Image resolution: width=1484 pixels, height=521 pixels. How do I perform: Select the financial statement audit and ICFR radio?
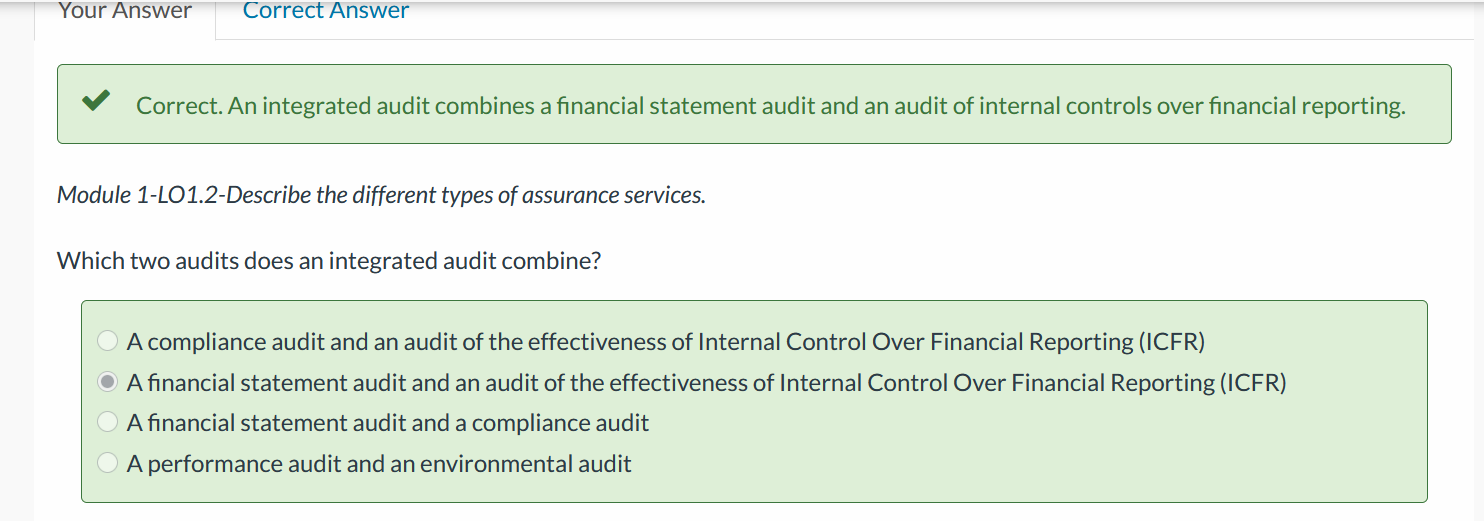tap(108, 382)
